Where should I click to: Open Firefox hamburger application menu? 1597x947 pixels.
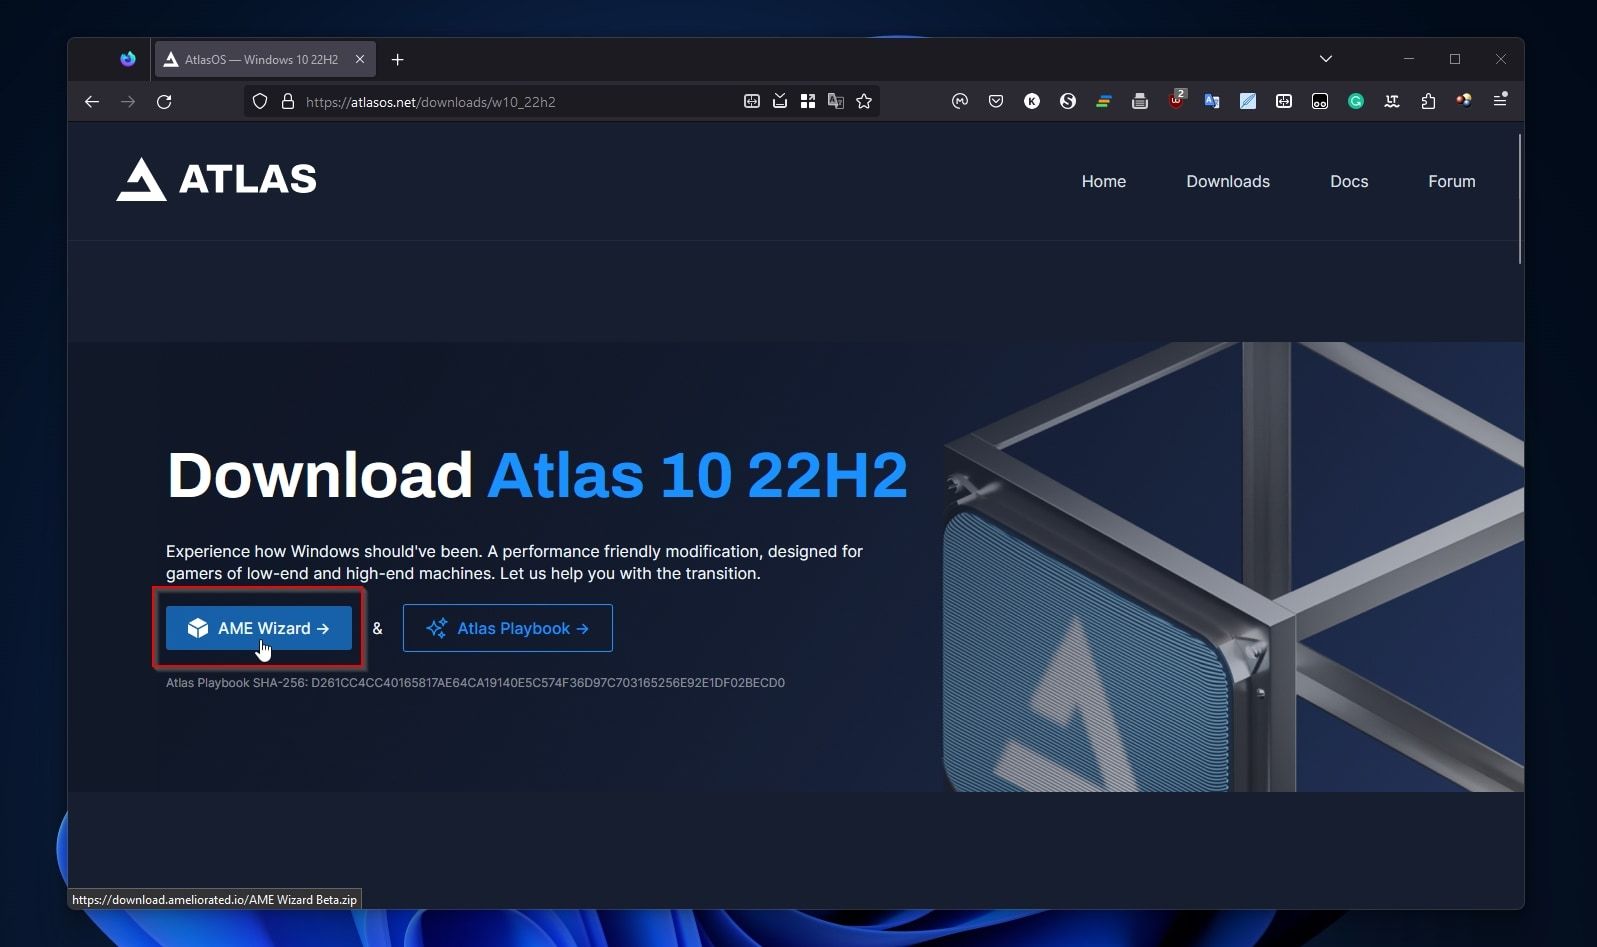tap(1500, 101)
